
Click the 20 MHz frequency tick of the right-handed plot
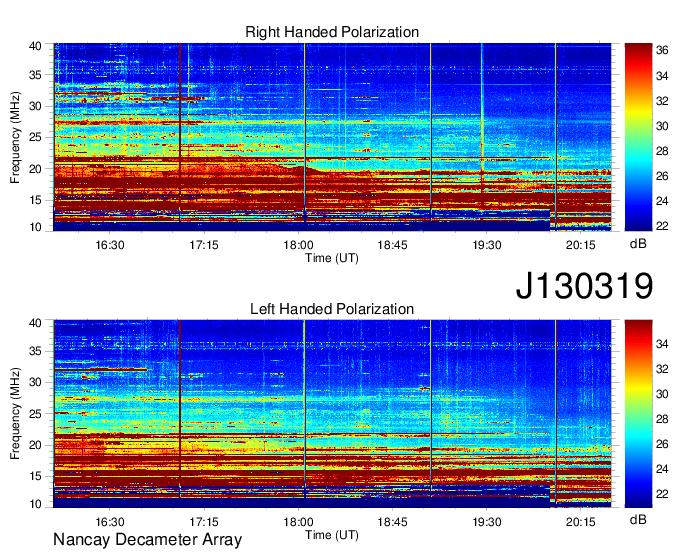35,169
